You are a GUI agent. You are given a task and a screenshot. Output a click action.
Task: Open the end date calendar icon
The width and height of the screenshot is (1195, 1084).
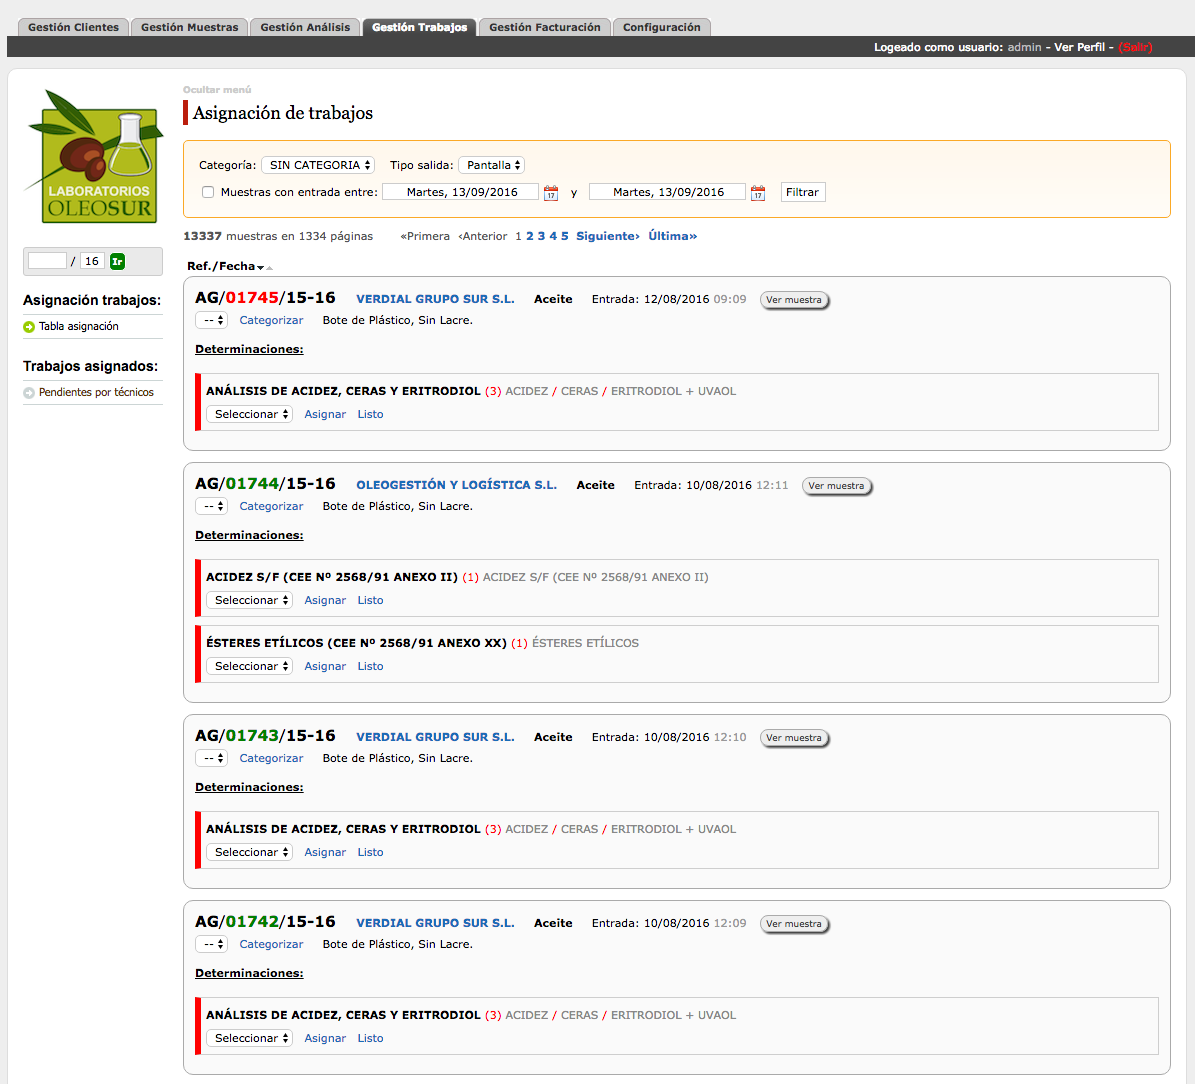758,193
